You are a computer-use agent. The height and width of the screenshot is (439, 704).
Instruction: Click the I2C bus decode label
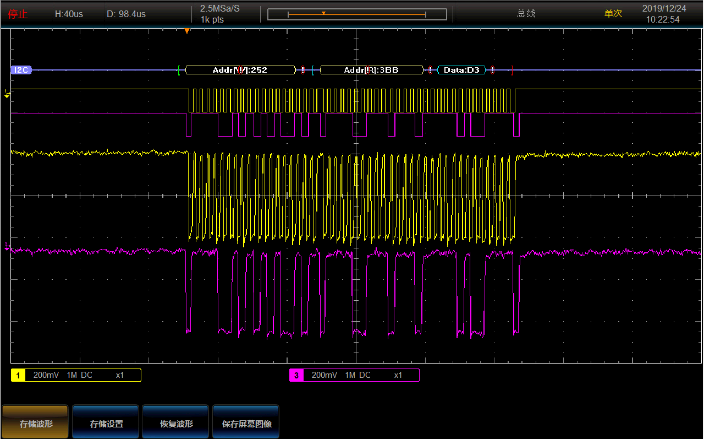click(20, 70)
